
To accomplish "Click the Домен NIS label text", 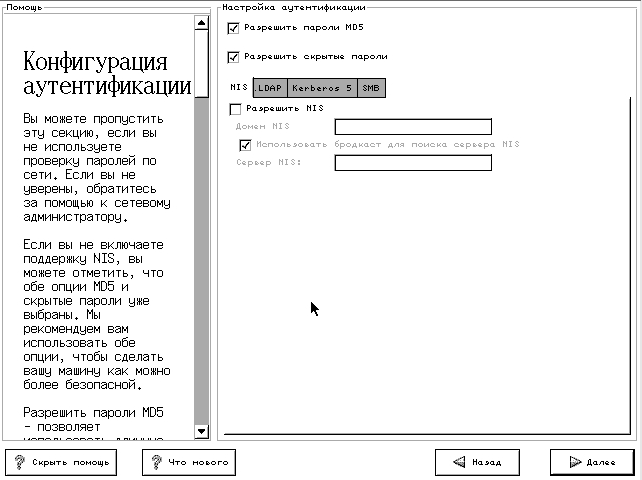I will tap(262, 127).
